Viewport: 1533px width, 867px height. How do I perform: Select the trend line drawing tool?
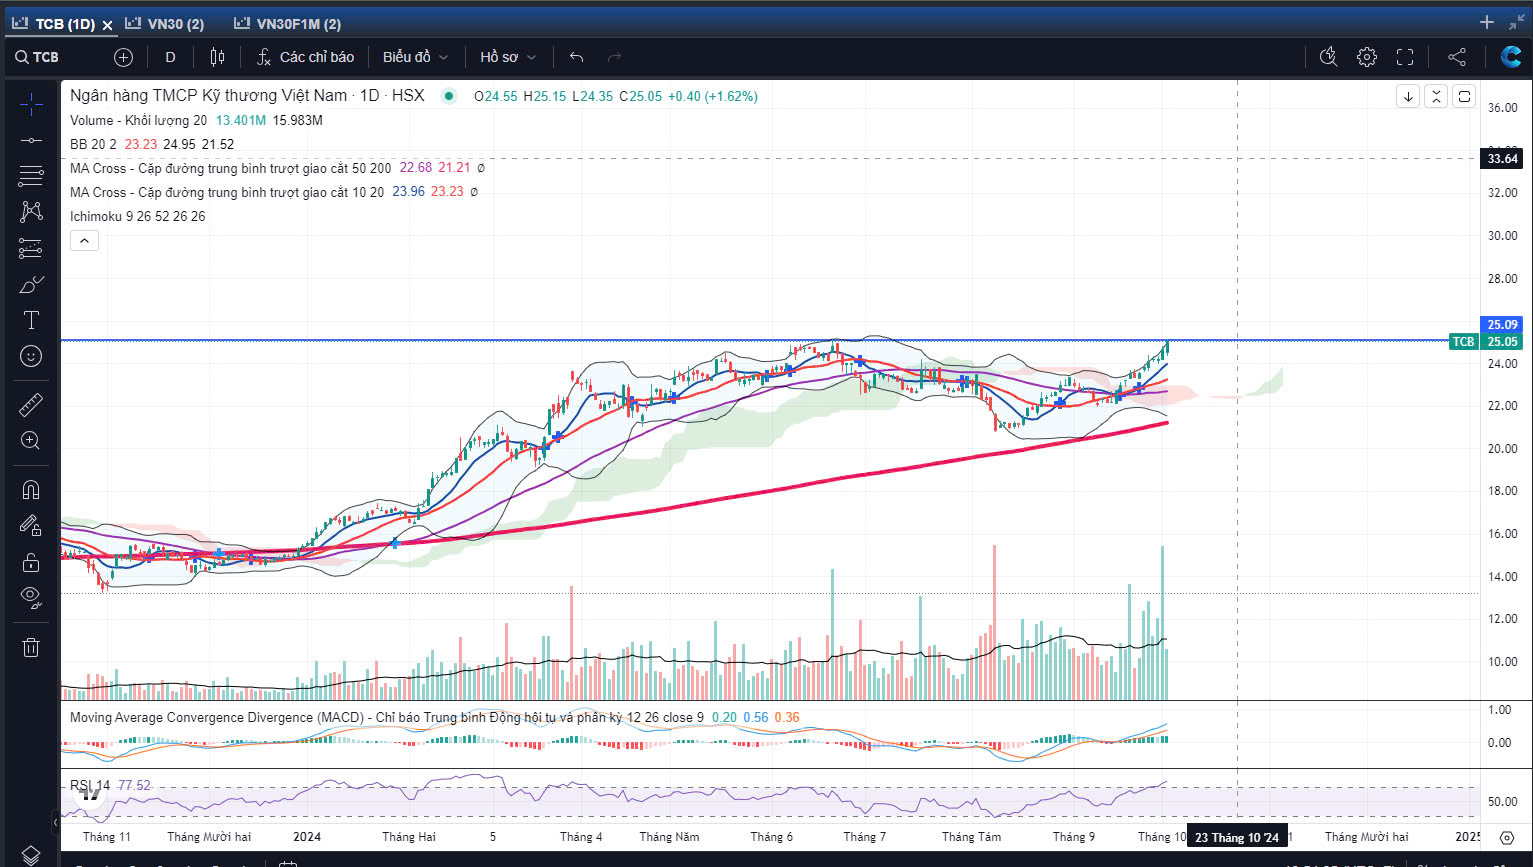pyautogui.click(x=31, y=140)
